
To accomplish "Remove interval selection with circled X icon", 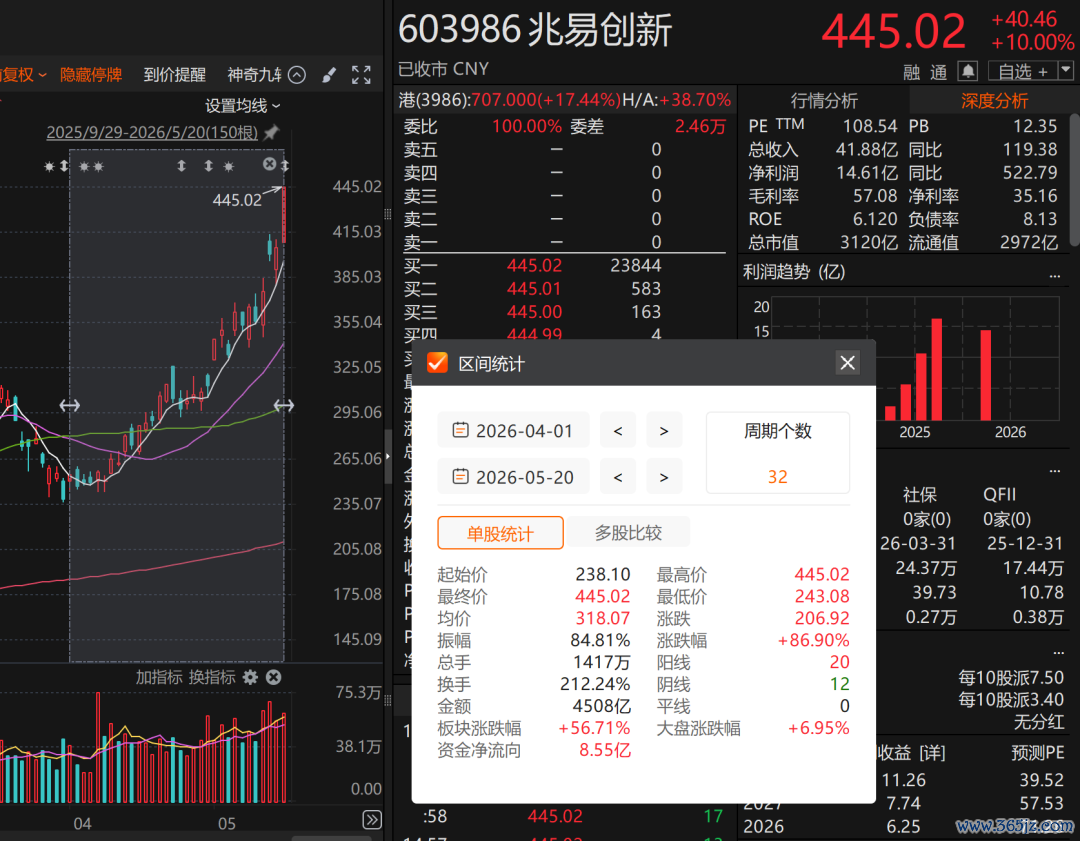I will coord(269,164).
